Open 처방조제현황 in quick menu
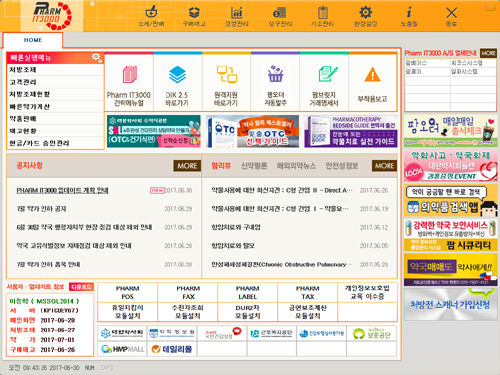This screenshot has height=375, width=500. [x=55, y=94]
